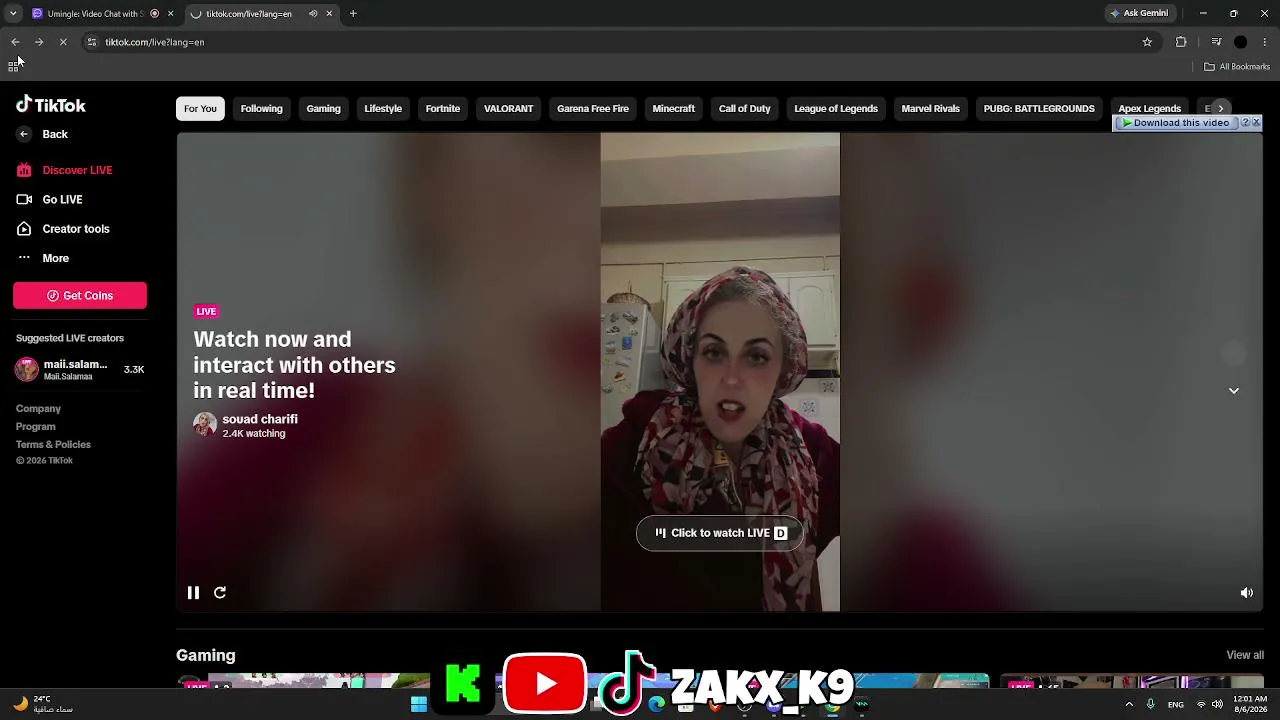Open the All Bookmarks folder

(x=1237, y=67)
